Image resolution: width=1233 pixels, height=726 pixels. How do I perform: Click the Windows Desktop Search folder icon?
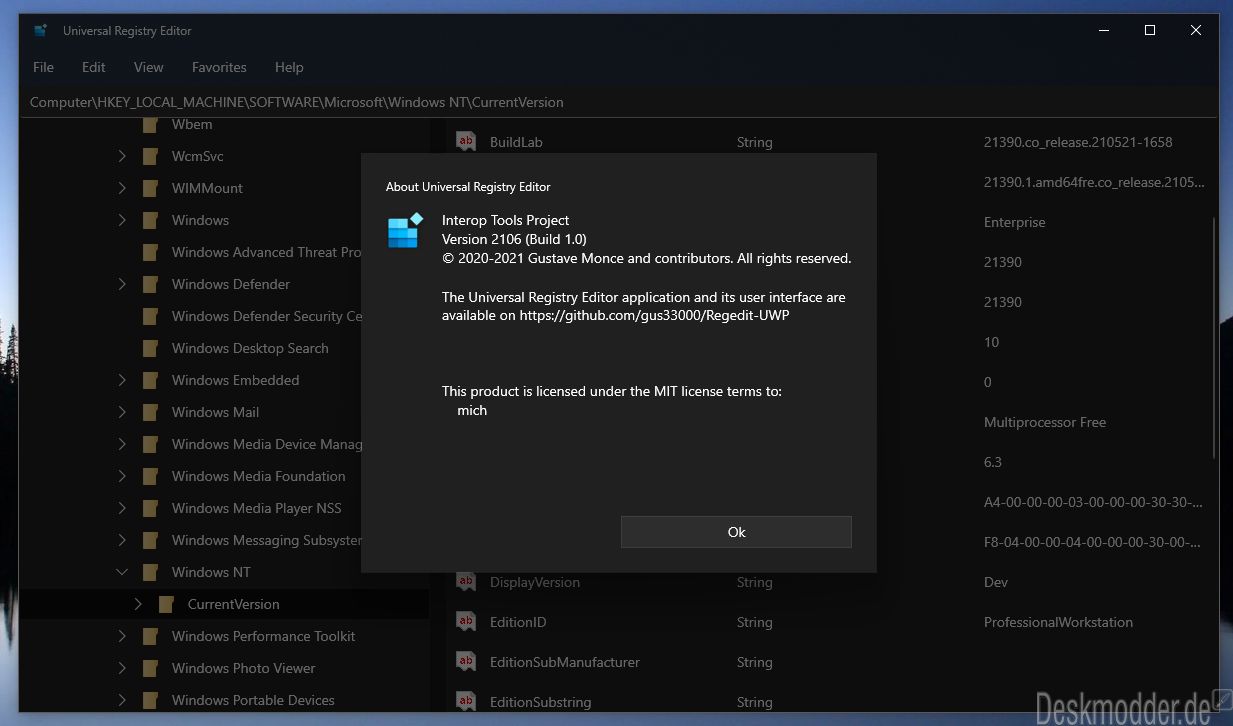[x=150, y=349]
